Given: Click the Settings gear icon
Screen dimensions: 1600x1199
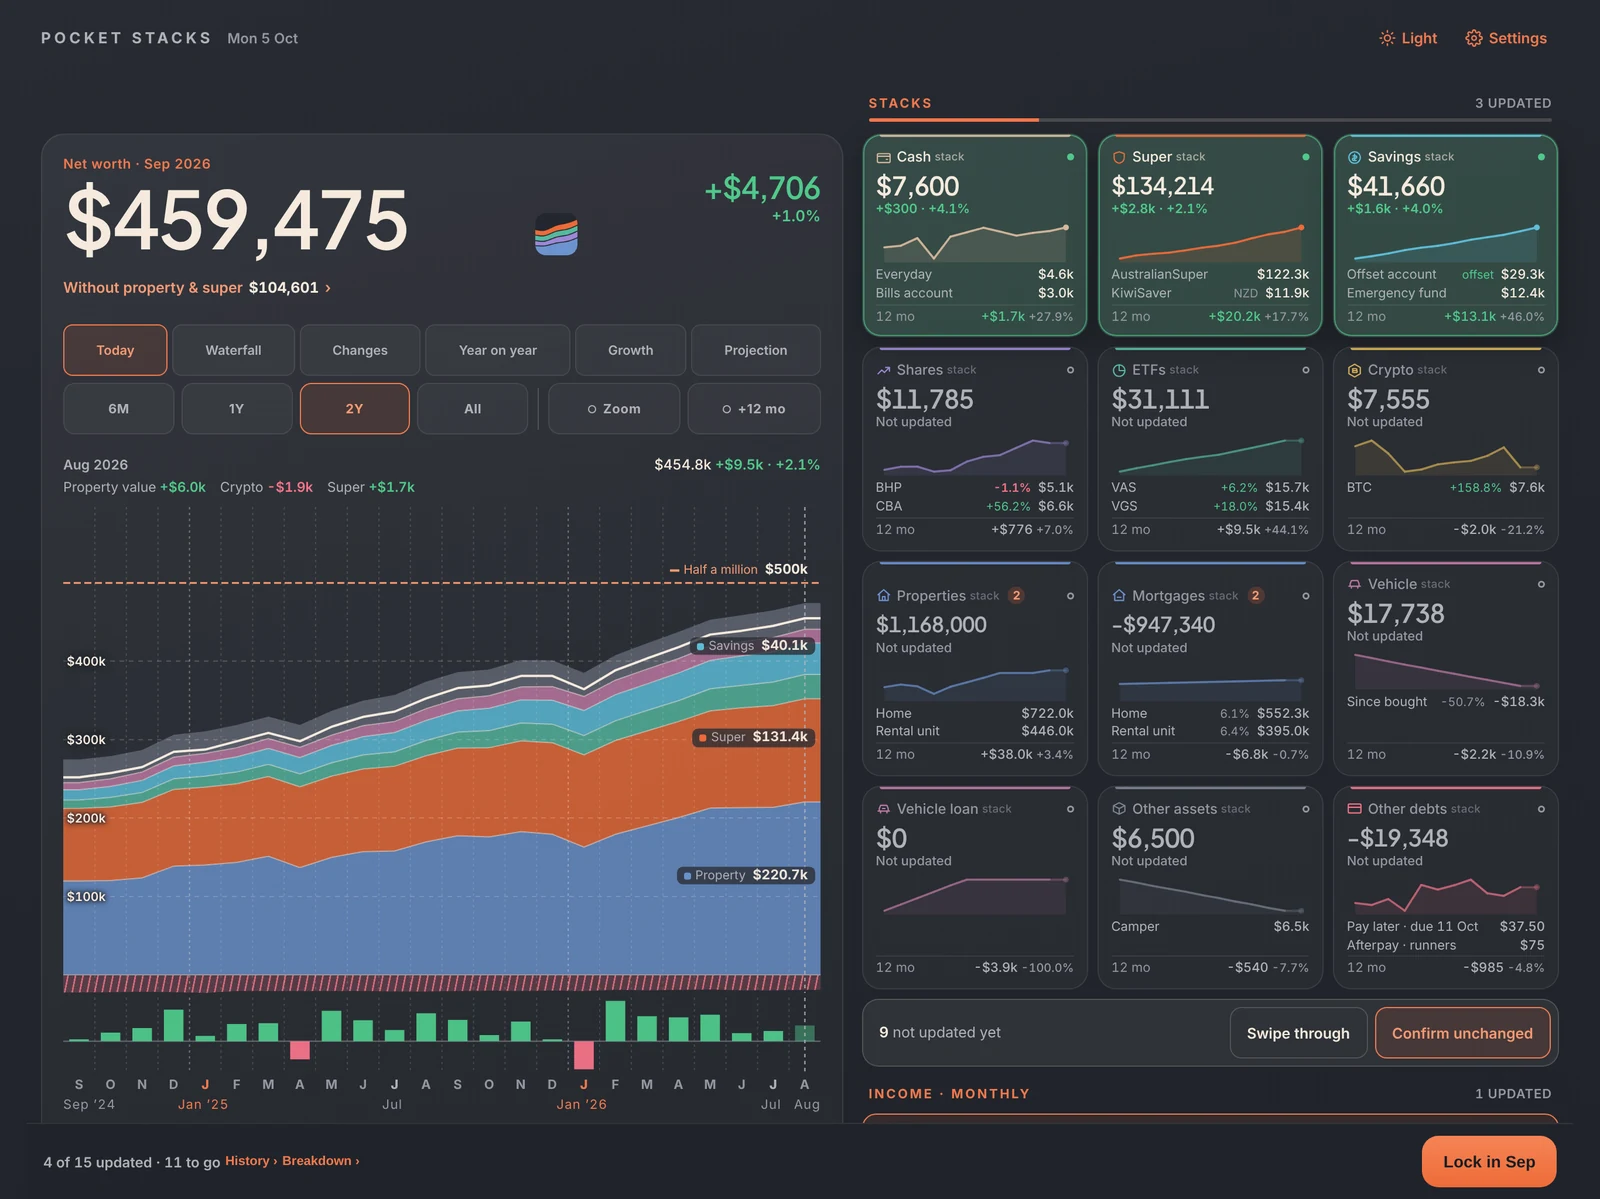Looking at the screenshot, I should coord(1473,38).
